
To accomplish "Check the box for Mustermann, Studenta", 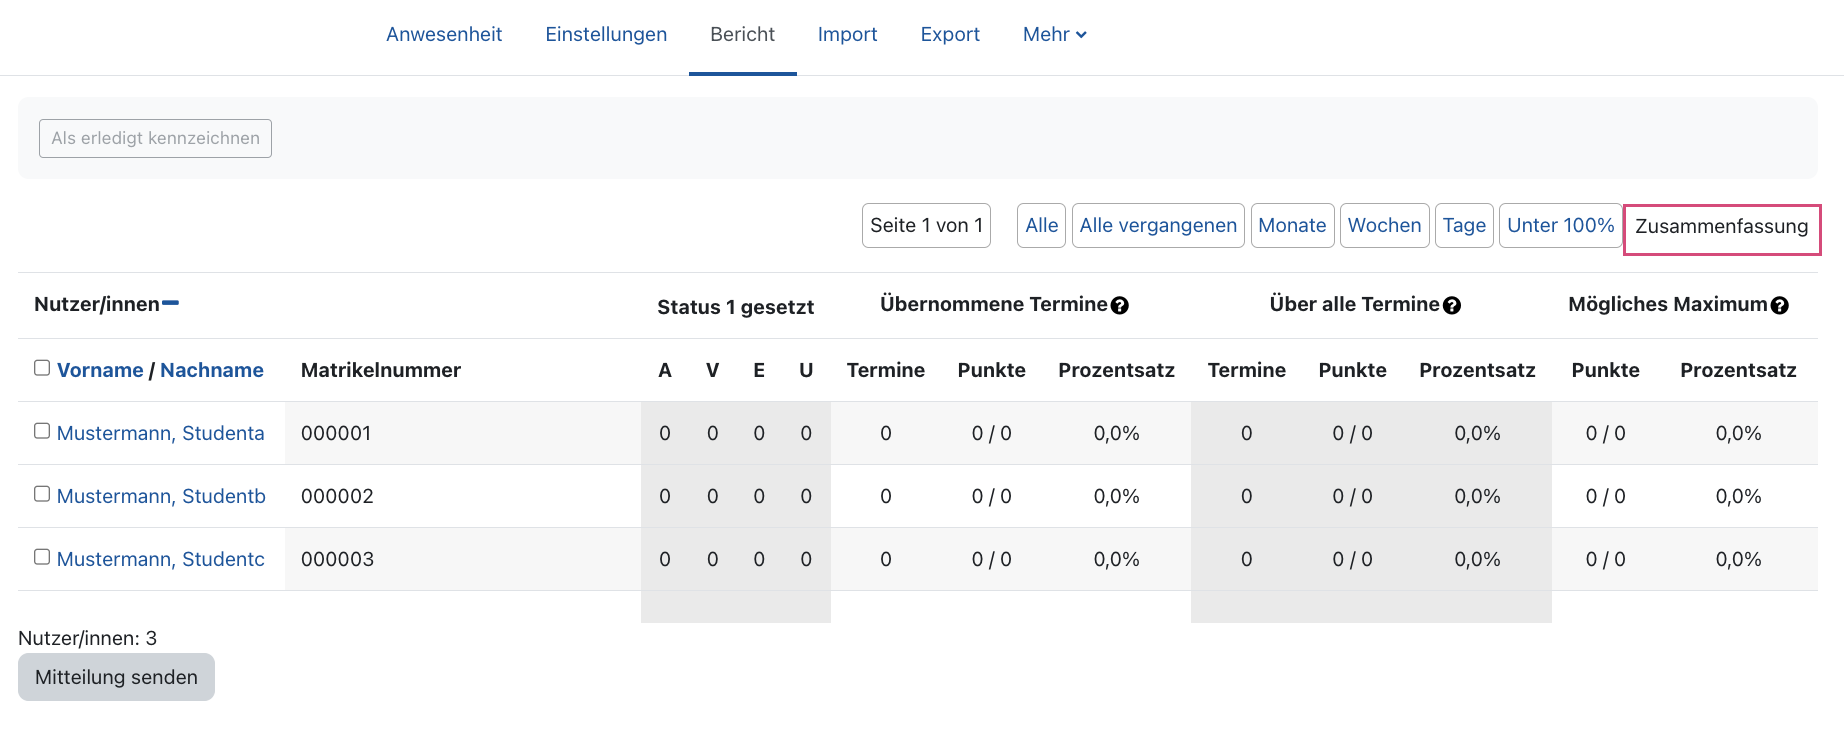I will pyautogui.click(x=42, y=431).
